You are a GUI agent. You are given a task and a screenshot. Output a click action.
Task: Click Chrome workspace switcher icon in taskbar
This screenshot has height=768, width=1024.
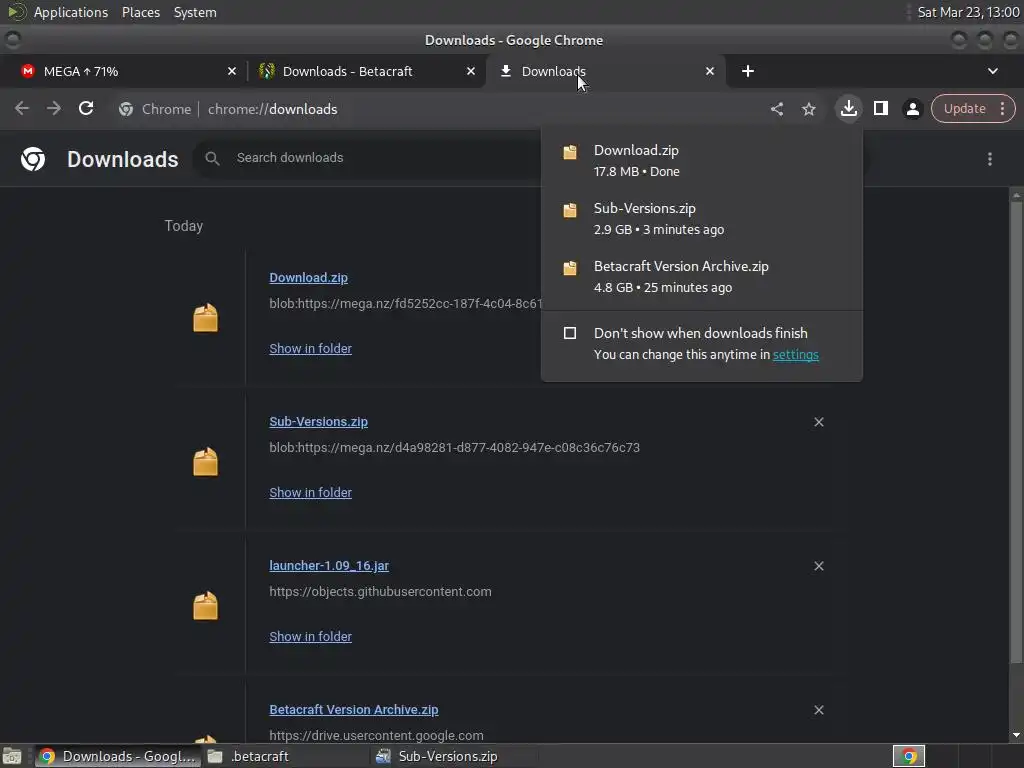coord(908,756)
